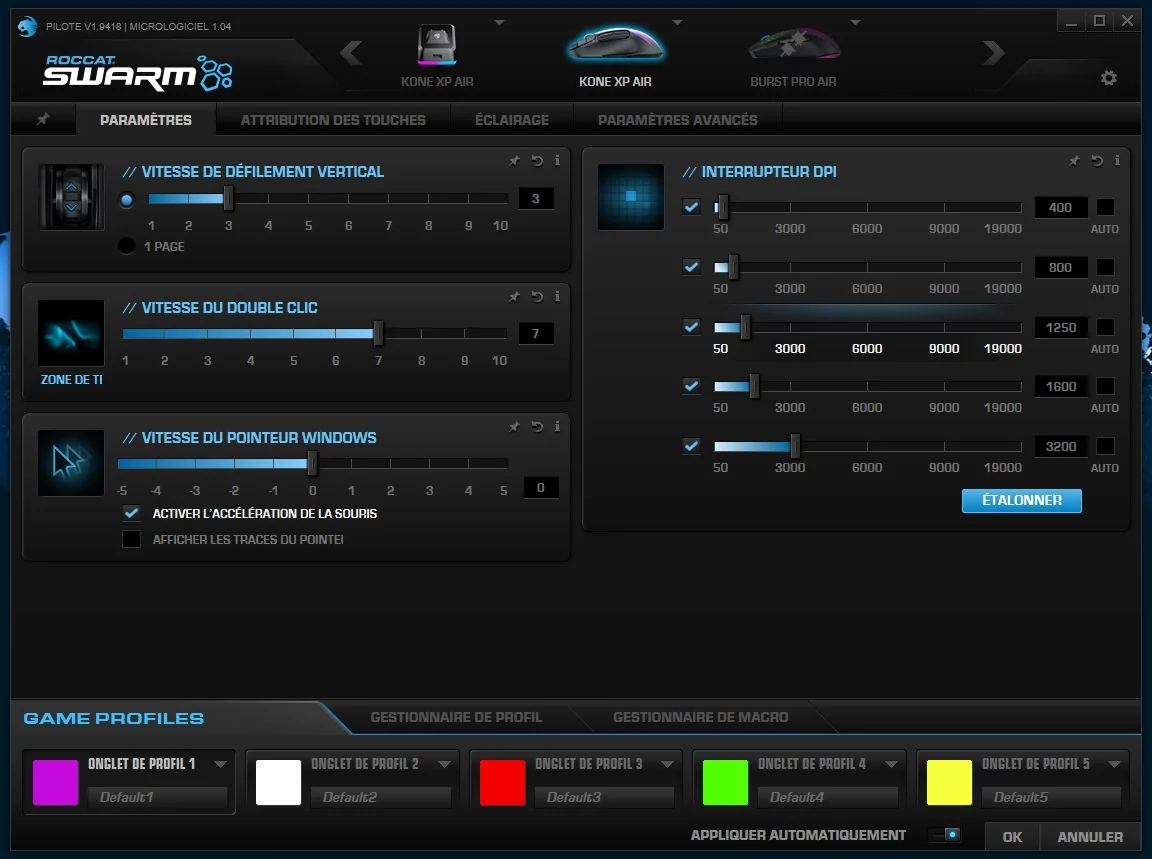Click the Windows pointer speed slider handle
The height and width of the screenshot is (859, 1152).
pos(312,463)
